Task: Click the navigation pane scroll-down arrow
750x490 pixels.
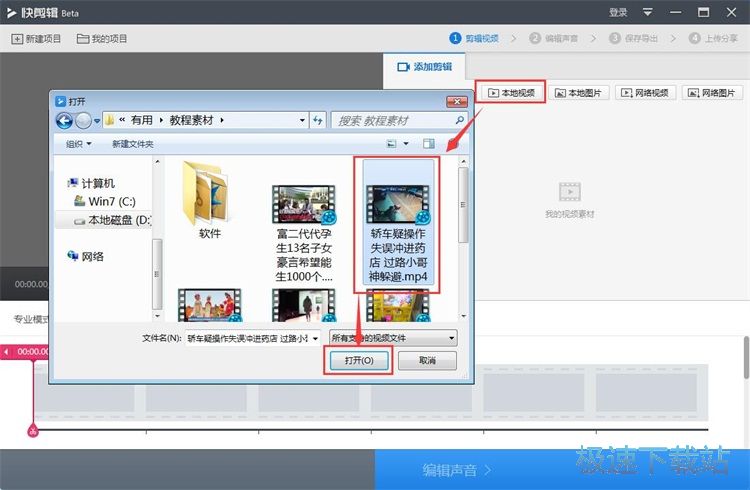Action: pos(157,316)
